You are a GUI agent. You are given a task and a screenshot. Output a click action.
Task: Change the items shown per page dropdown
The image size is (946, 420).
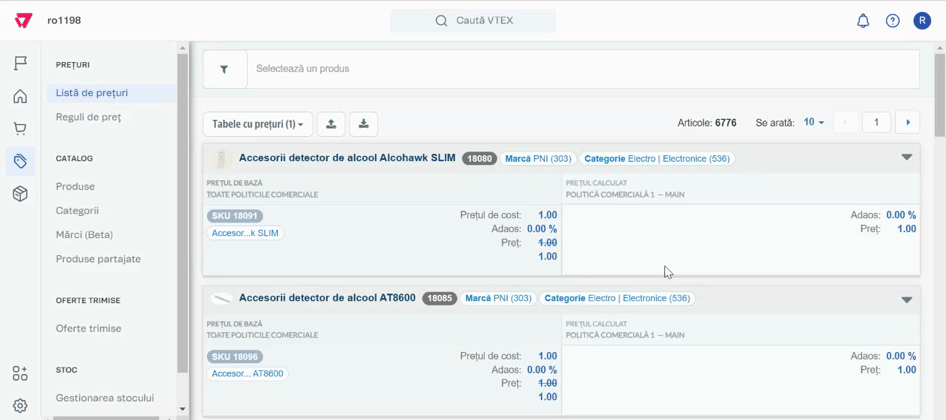coord(814,123)
